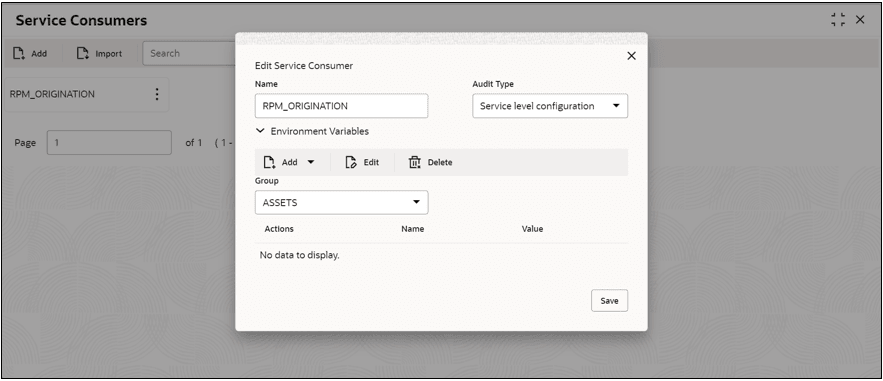Click Add in the Environment Variables toolbar

[282, 162]
